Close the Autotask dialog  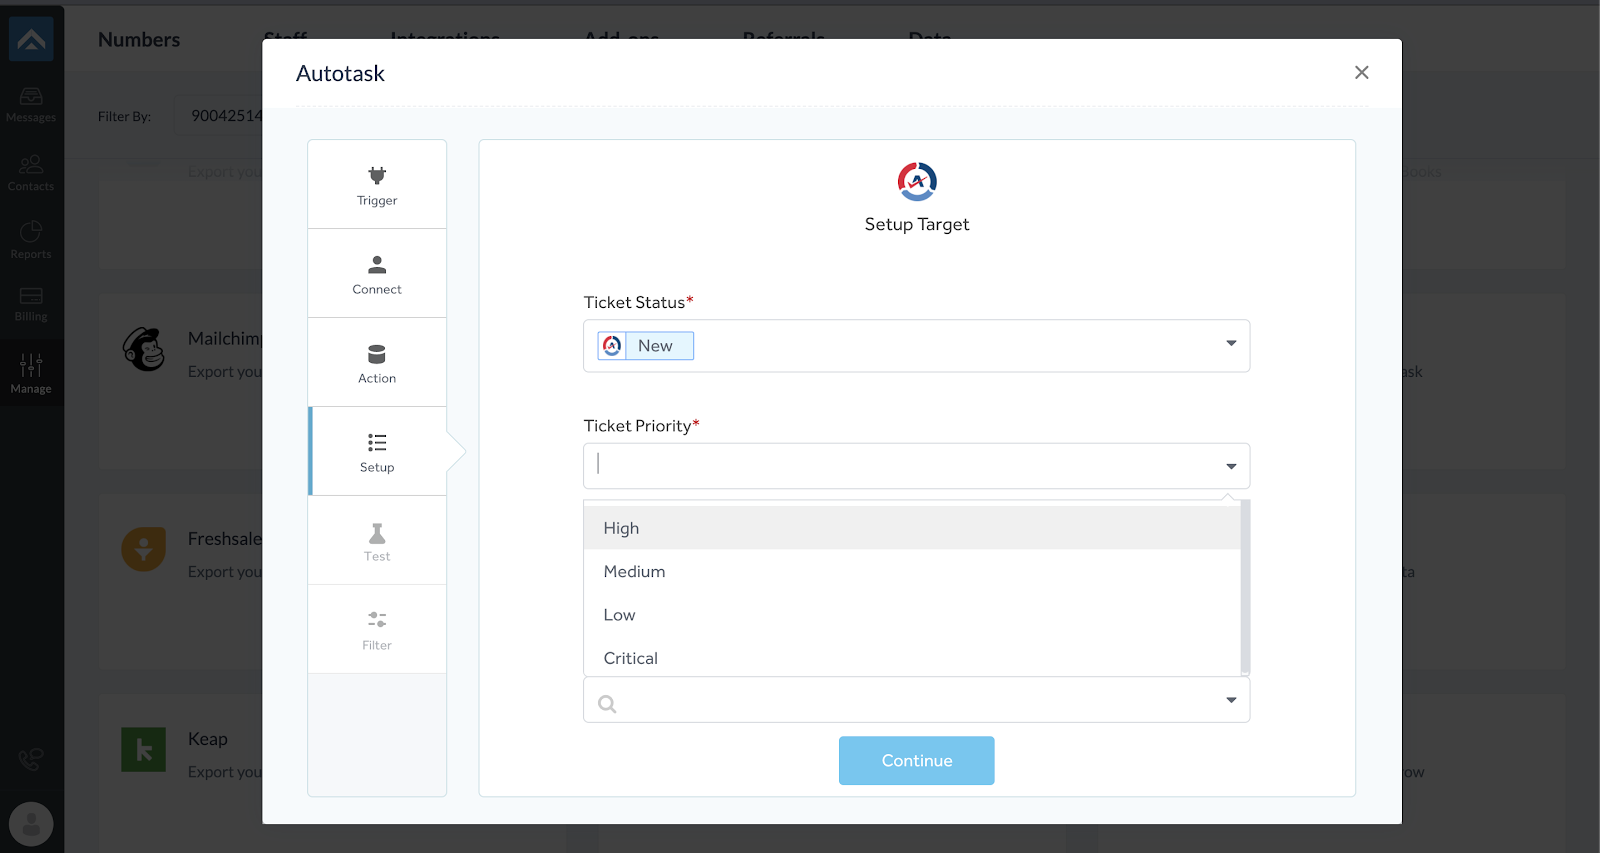point(1361,72)
